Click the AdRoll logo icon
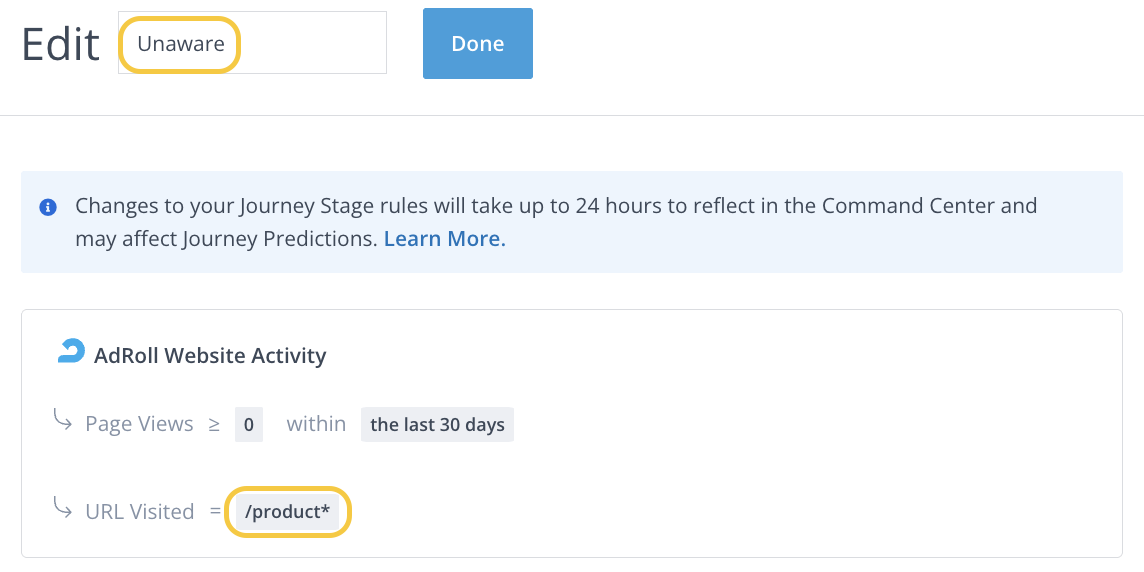The image size is (1144, 572). (x=71, y=352)
